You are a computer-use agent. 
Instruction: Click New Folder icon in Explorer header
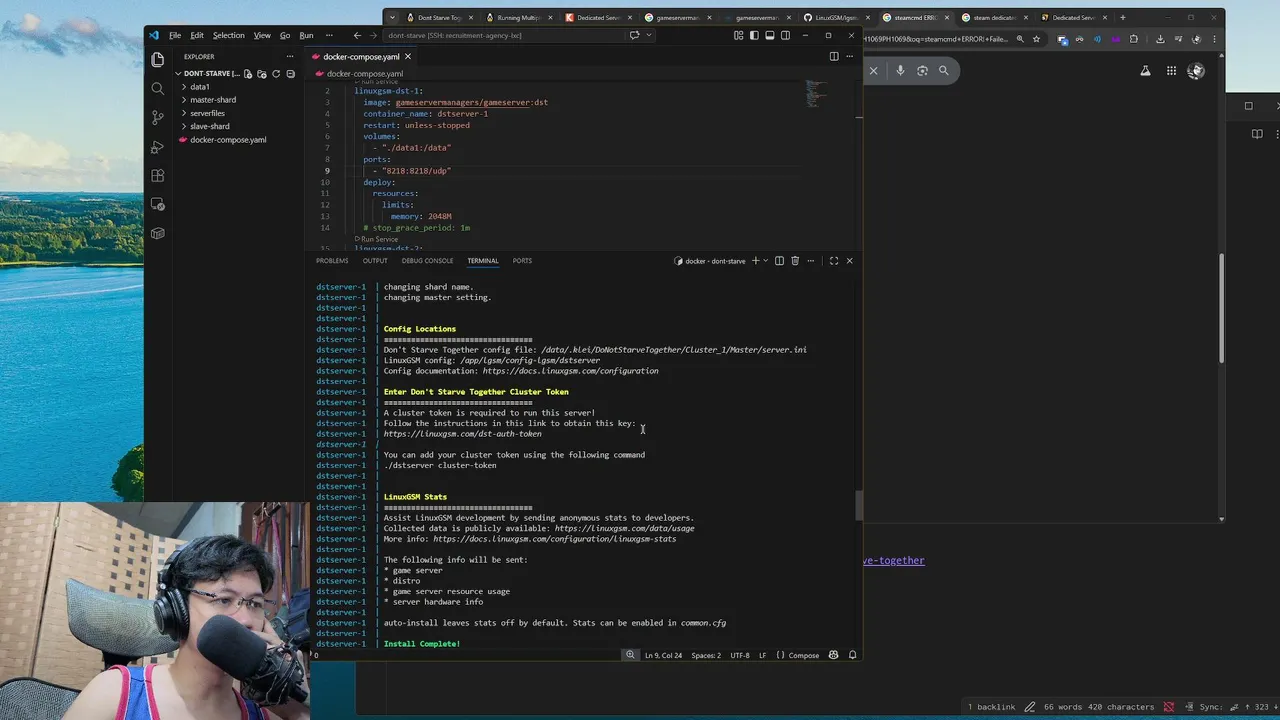point(262,74)
